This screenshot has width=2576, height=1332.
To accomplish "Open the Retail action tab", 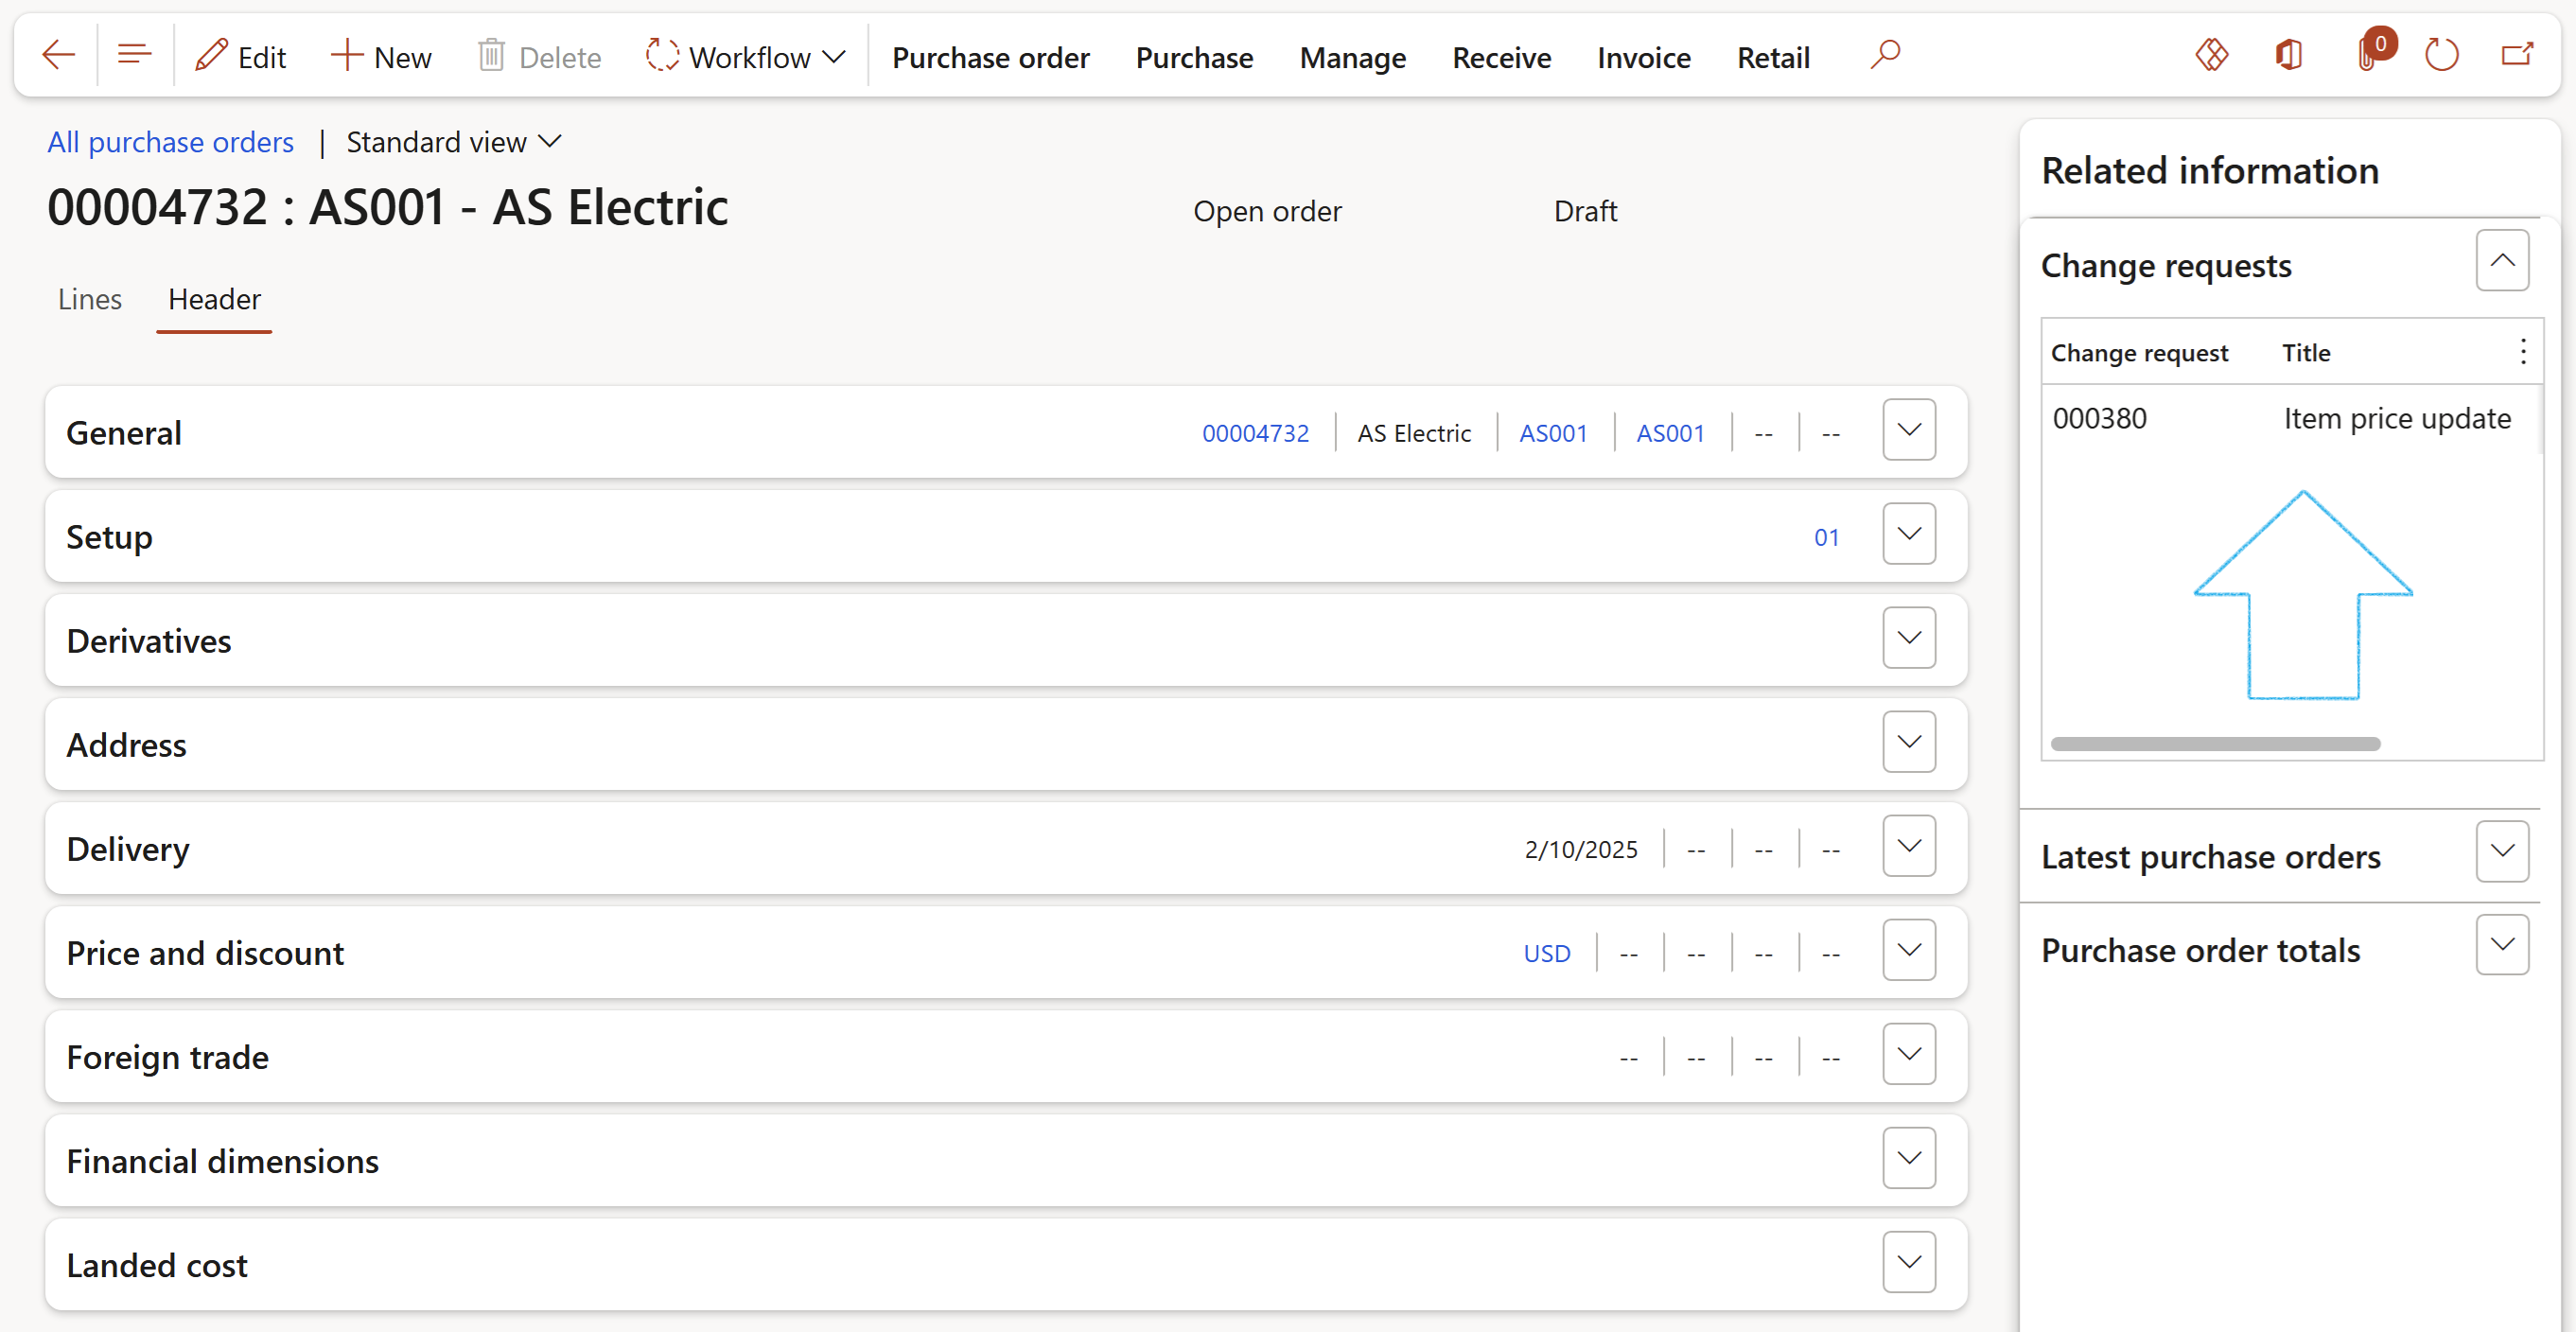I will pos(1772,57).
